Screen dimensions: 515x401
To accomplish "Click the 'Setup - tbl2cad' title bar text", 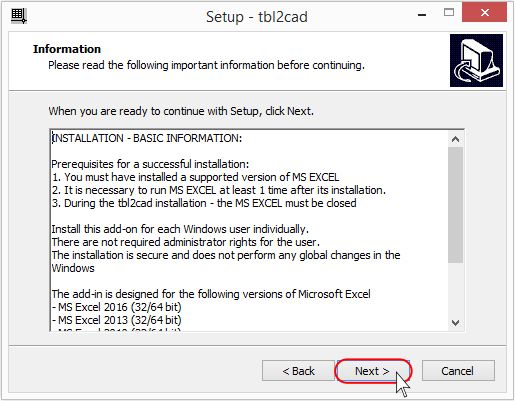I will click(x=257, y=17).
